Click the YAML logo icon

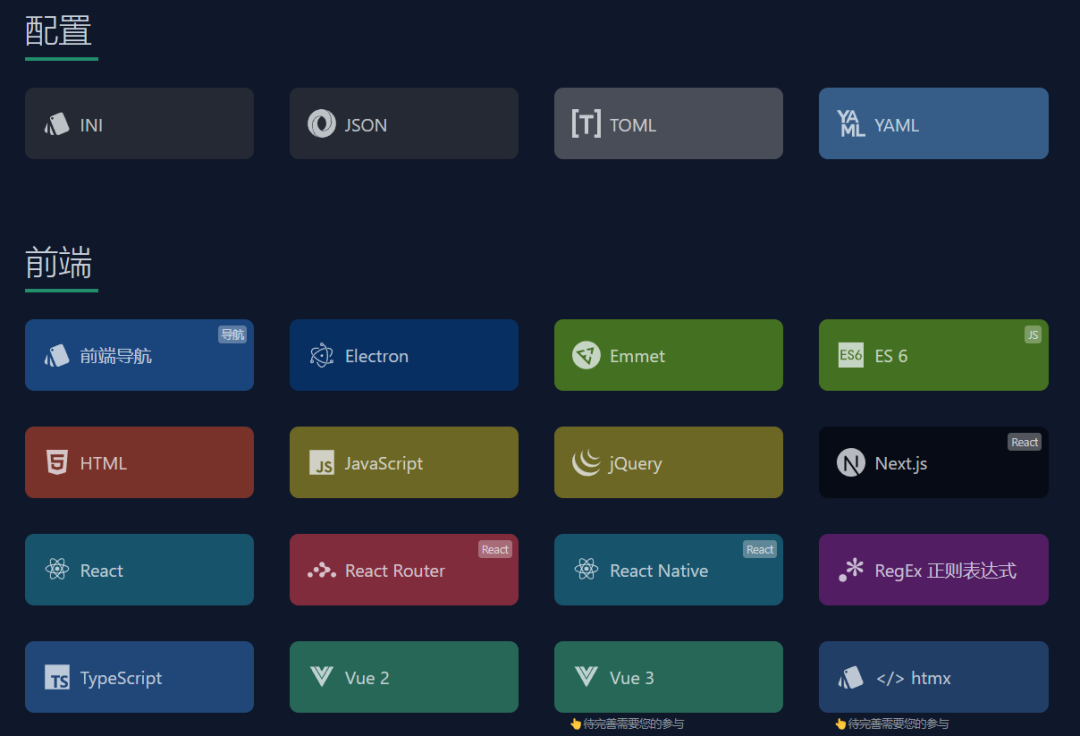coord(851,124)
